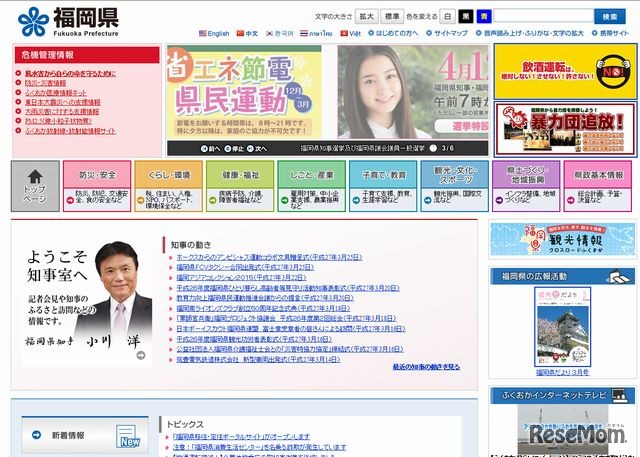Open 福岡県FCVタクシー合同出発式 news link

pos(245,267)
